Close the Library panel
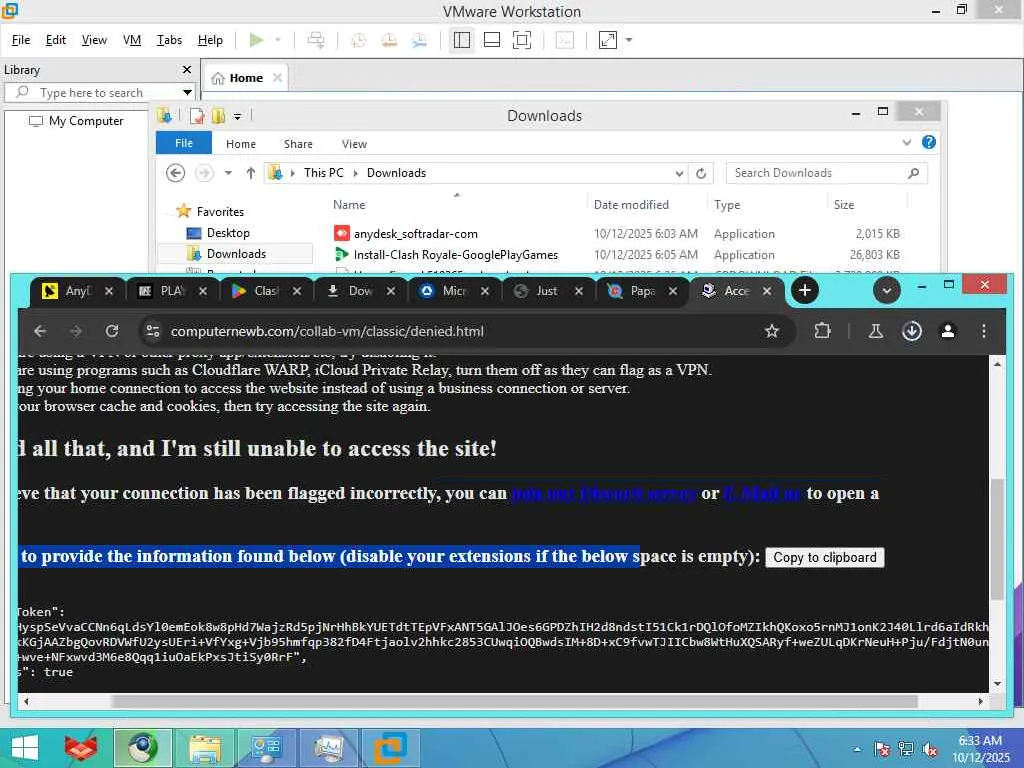This screenshot has height=768, width=1024. [x=187, y=69]
